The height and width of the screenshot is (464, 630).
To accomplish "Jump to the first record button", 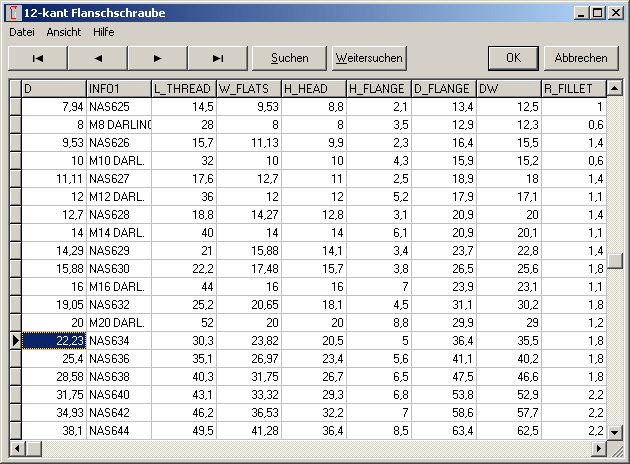I will pyautogui.click(x=38, y=58).
